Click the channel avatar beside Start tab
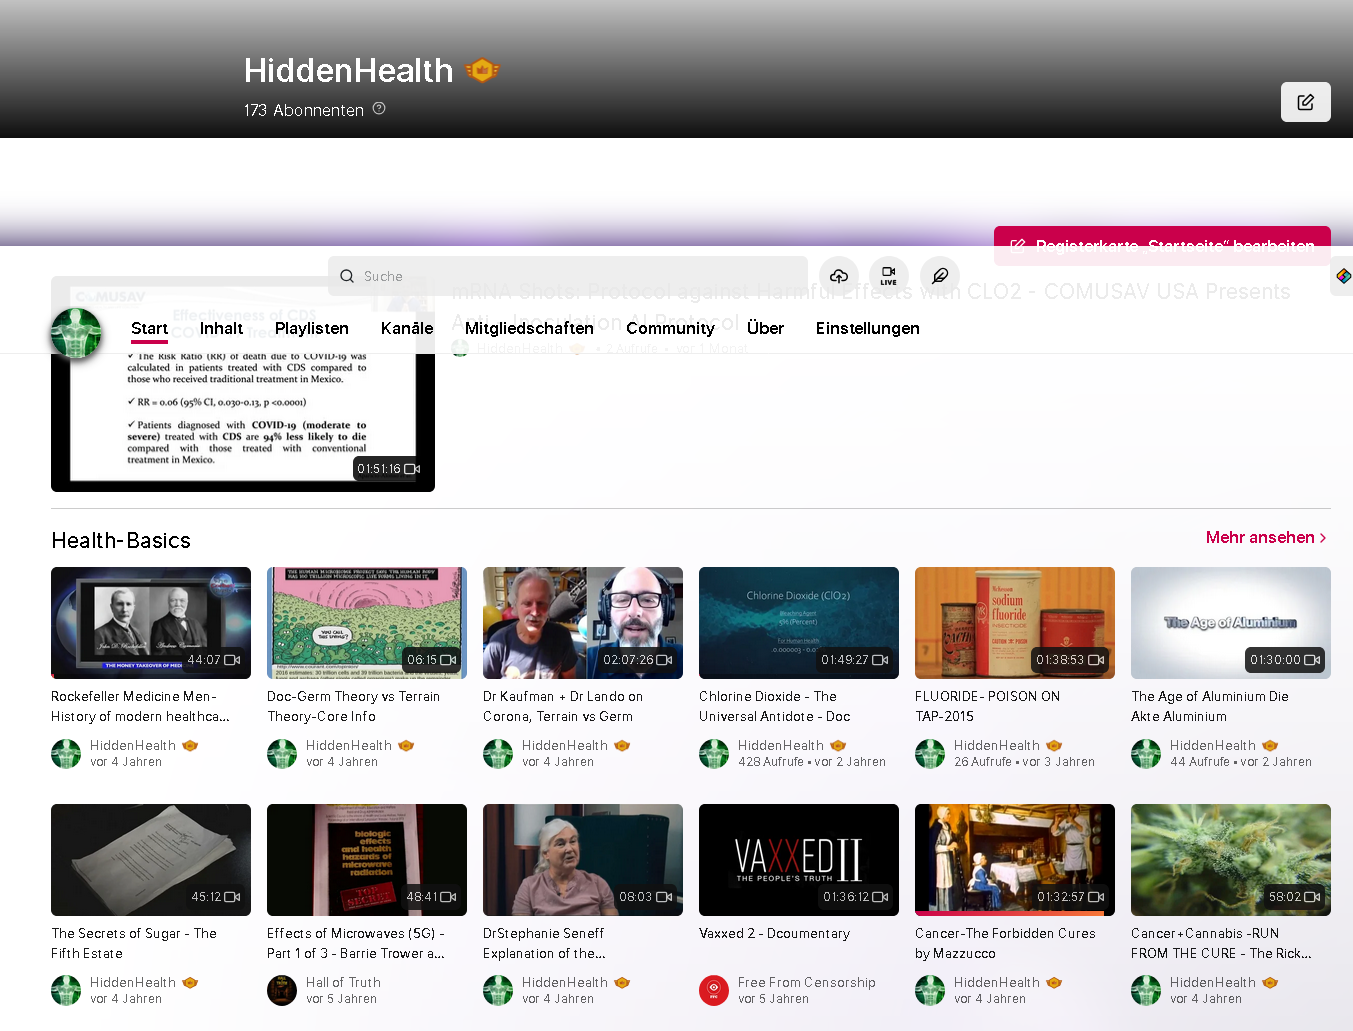Viewport: 1353px width, 1031px height. click(76, 333)
